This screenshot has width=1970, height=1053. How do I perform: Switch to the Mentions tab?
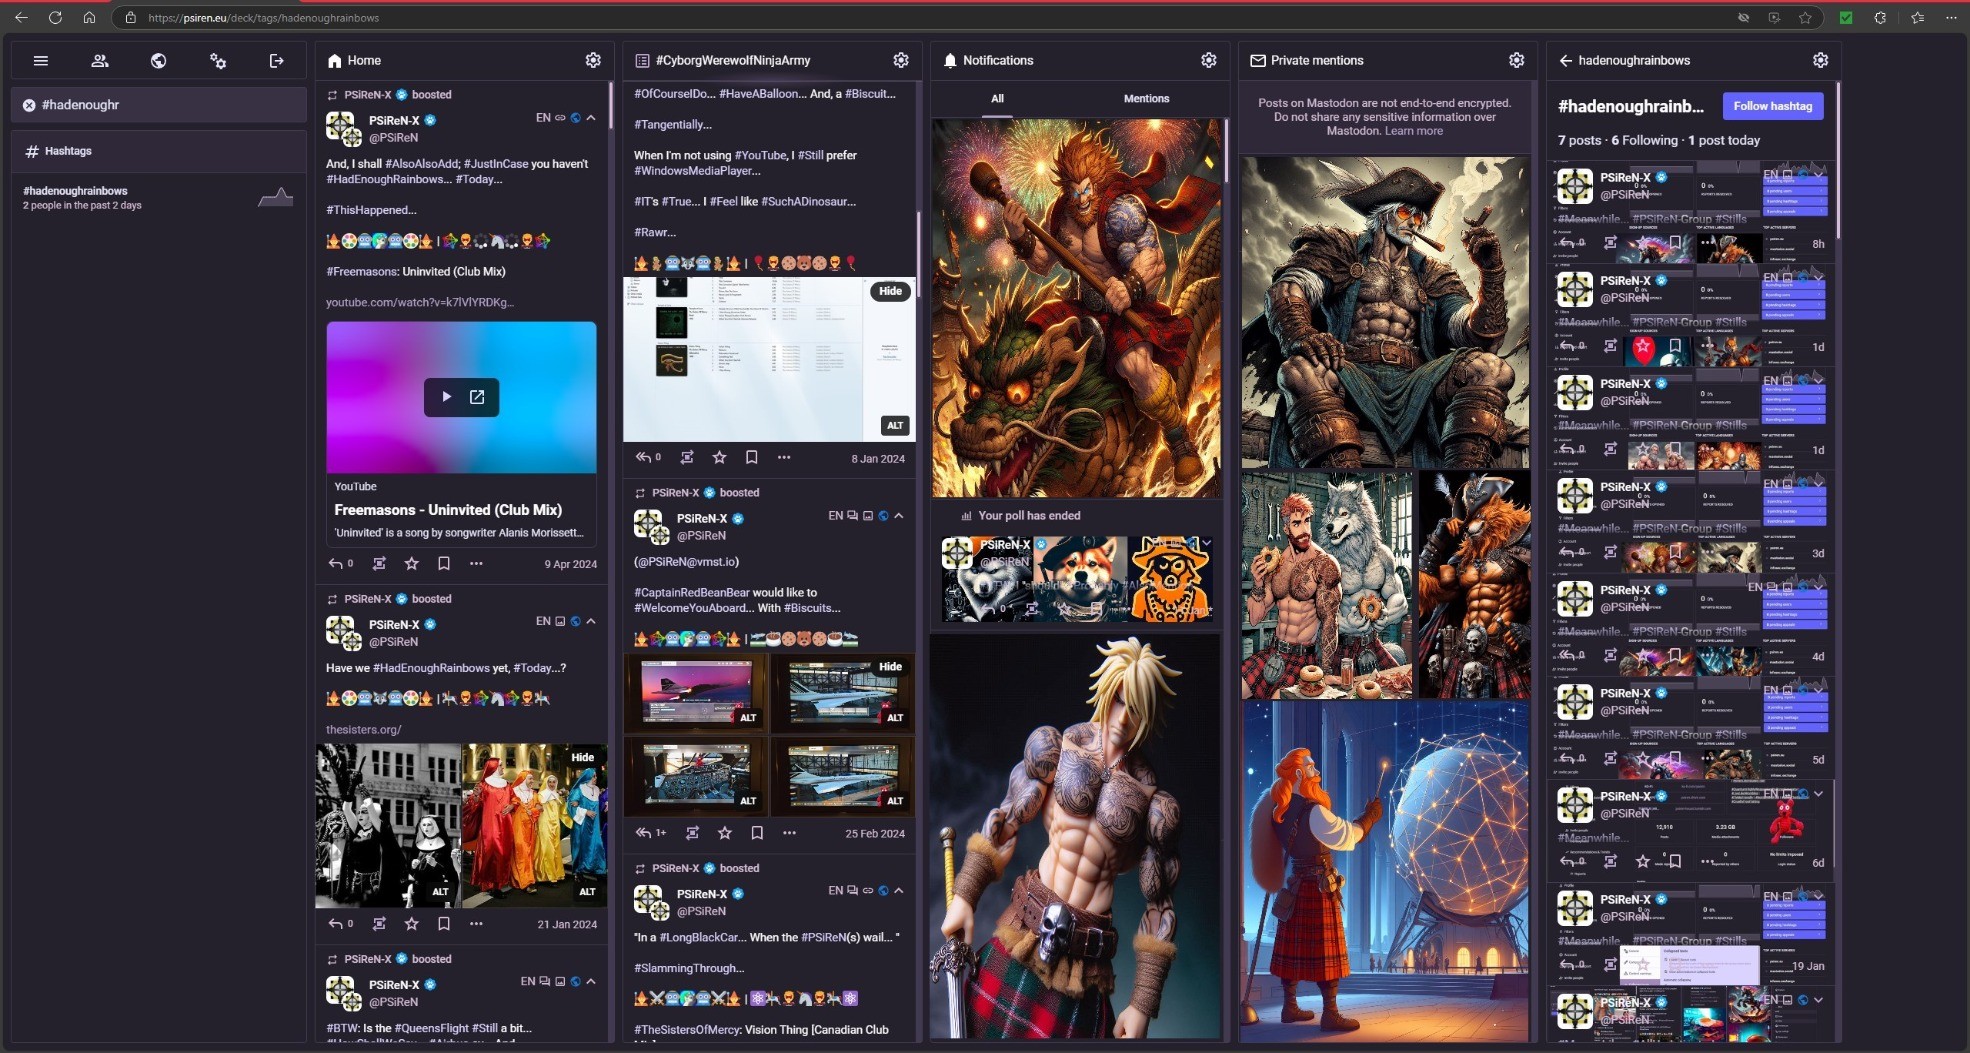1146,99
